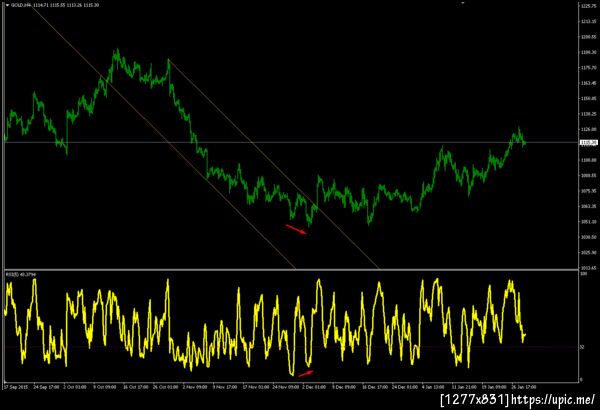Viewport: 600px width, 410px height.
Task: Click the '4 Jan 13:00' time axis label
Action: click(434, 387)
